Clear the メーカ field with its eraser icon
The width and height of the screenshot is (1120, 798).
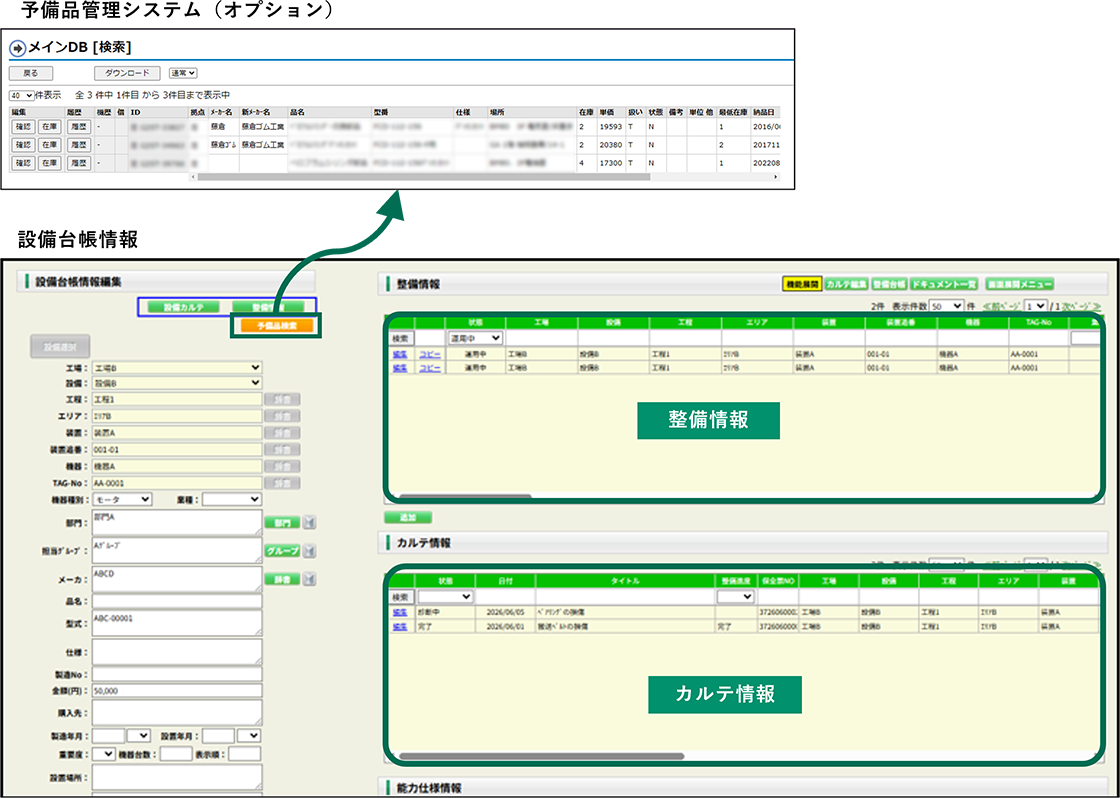309,579
